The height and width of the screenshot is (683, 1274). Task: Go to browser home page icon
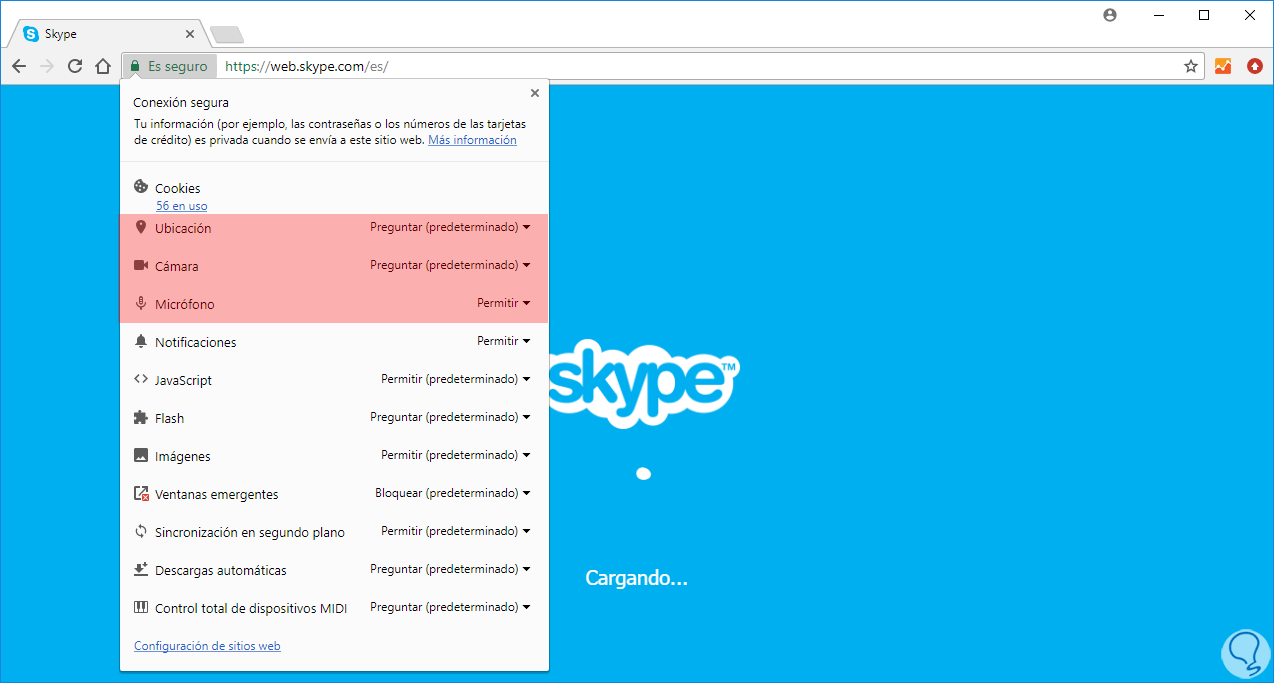pyautogui.click(x=103, y=67)
